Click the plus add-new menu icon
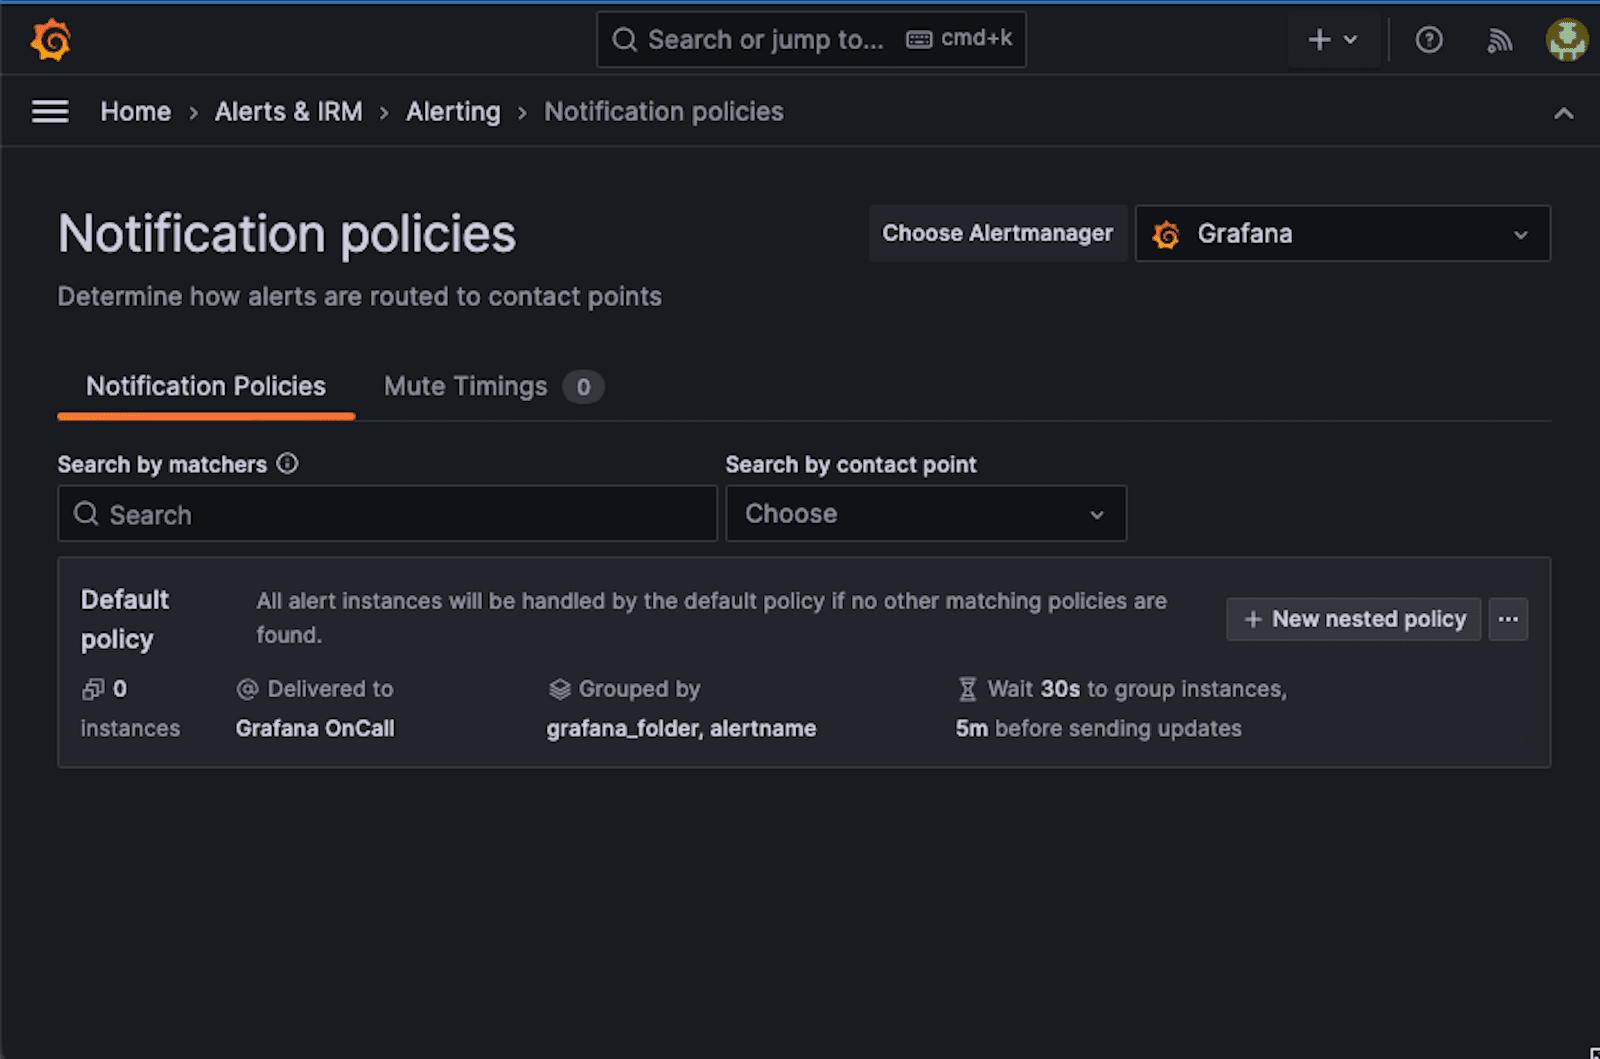 coord(1333,40)
